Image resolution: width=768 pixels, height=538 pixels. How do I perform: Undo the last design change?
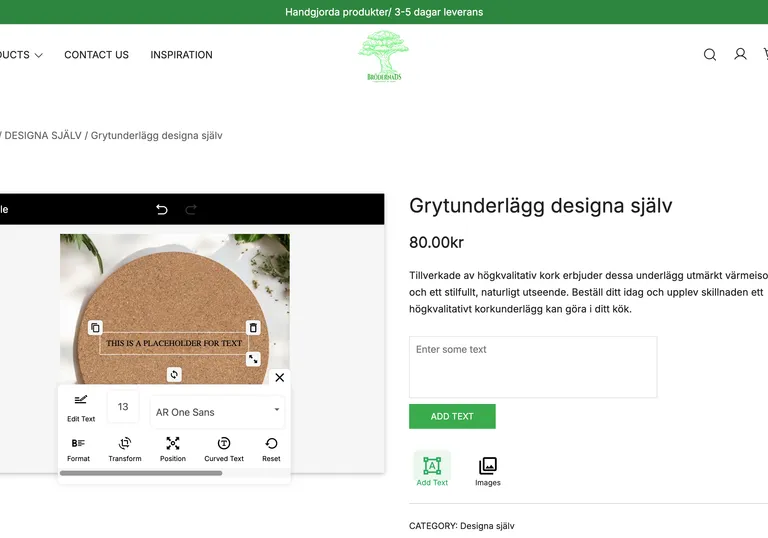(162, 210)
